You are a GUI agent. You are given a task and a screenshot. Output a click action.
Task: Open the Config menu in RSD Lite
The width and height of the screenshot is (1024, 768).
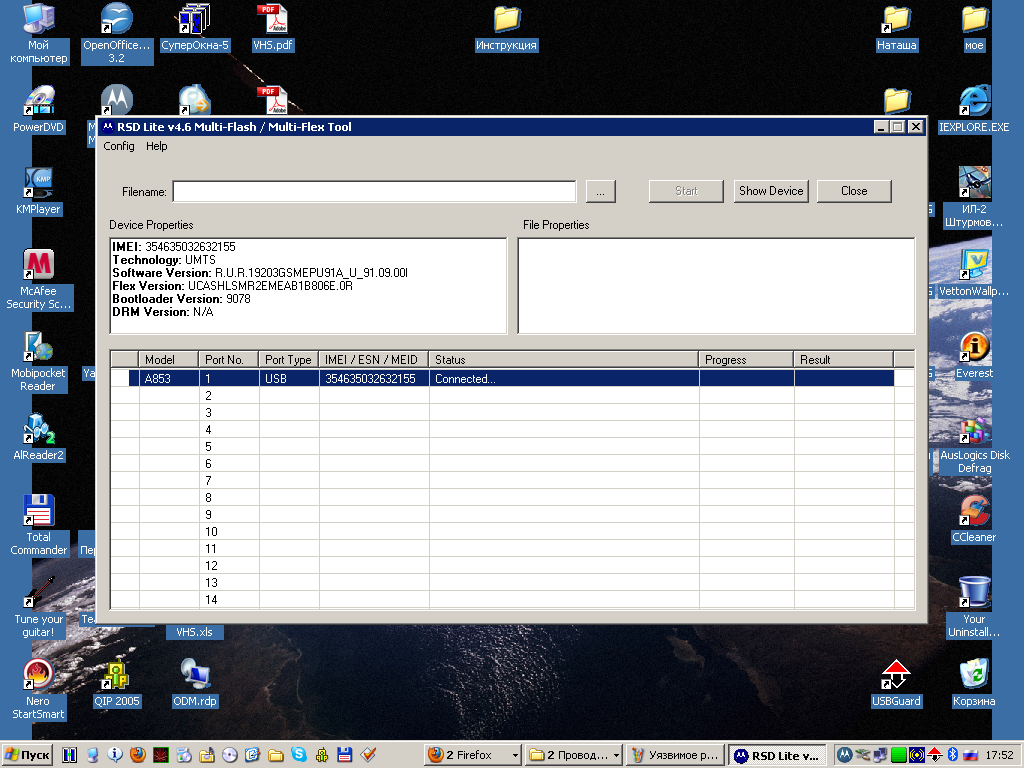pos(119,146)
